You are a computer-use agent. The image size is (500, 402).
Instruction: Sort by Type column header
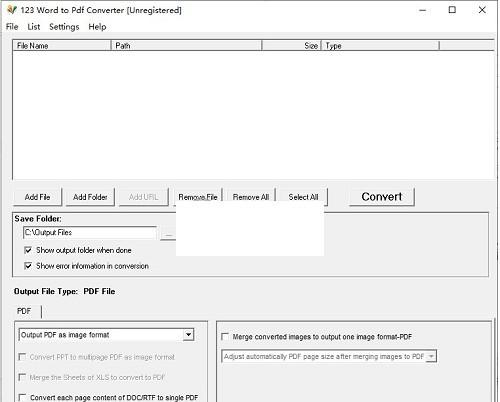point(380,46)
